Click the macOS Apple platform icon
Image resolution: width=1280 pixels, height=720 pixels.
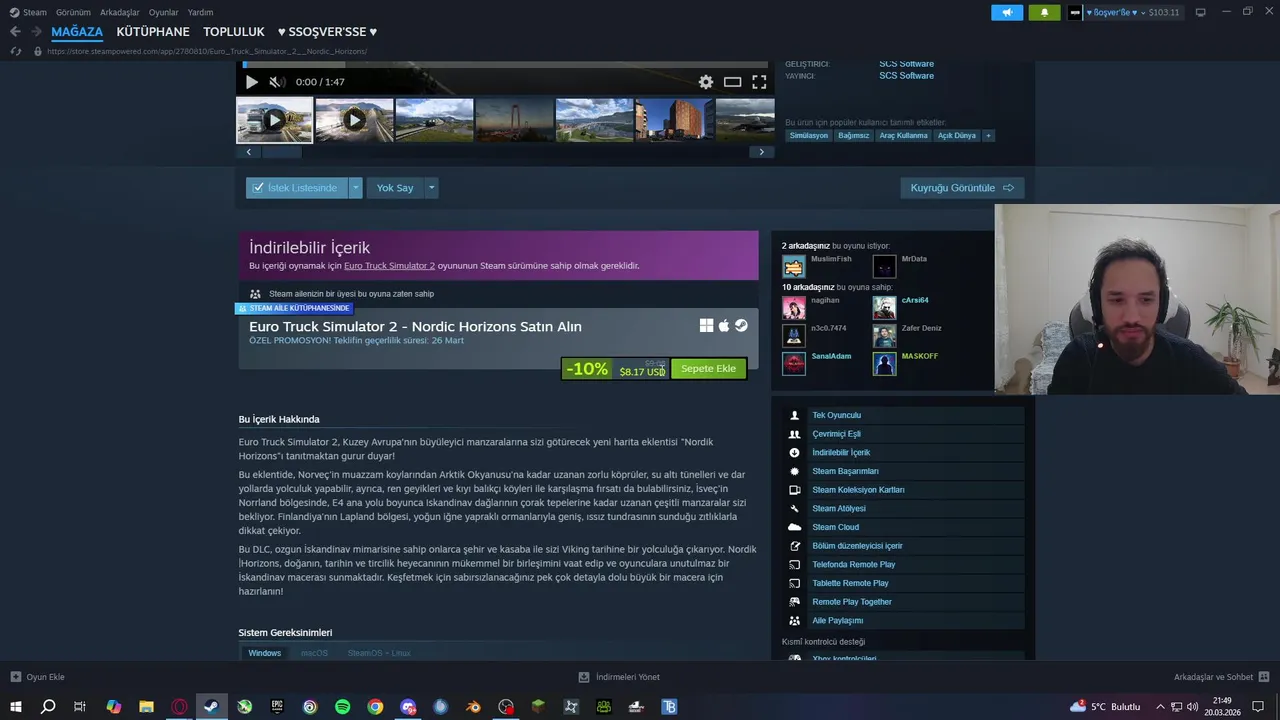tap(724, 326)
